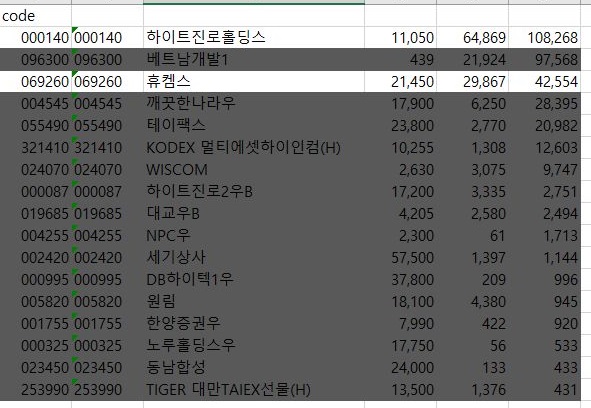591x408 pixels.
Task: Select the first-column code 321410
Action: [x=35, y=147]
